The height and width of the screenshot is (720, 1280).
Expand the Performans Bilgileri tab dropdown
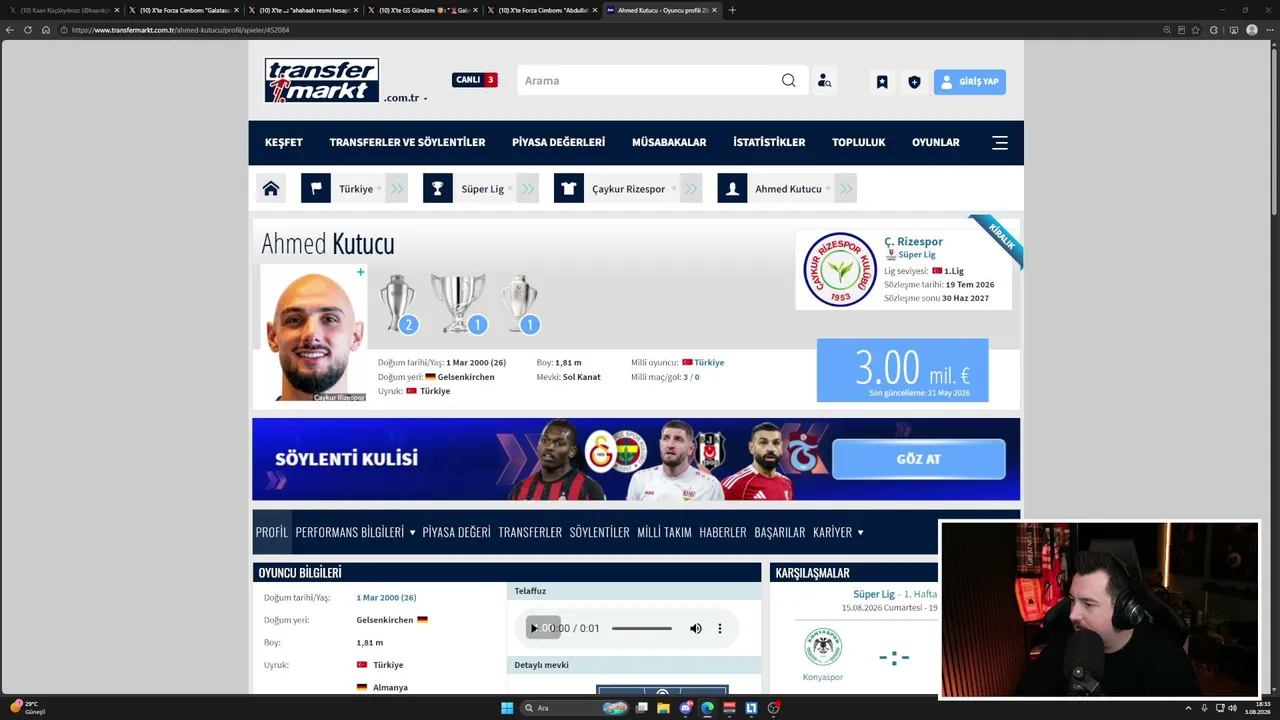click(412, 533)
